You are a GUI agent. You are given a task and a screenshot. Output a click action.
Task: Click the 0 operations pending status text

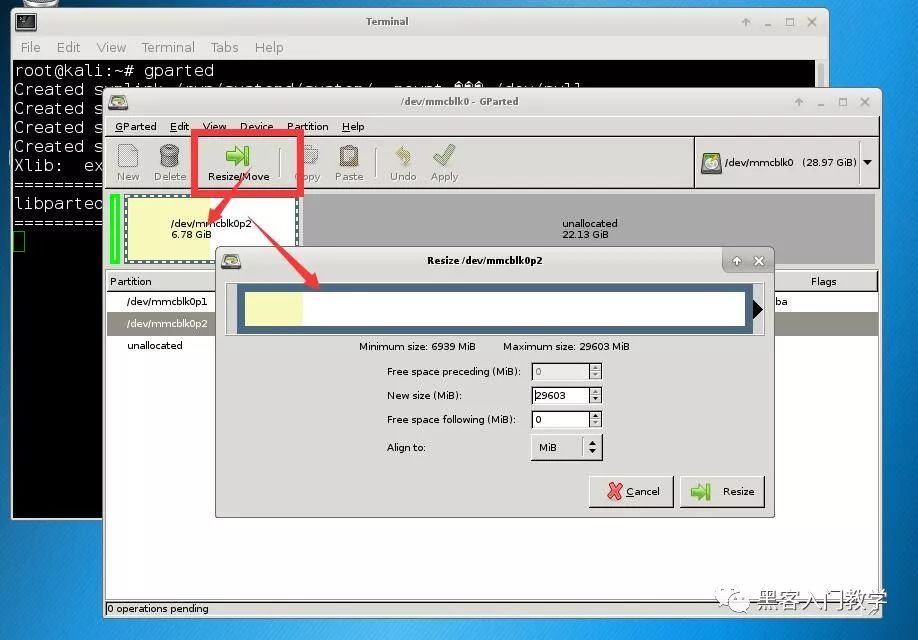(x=158, y=608)
